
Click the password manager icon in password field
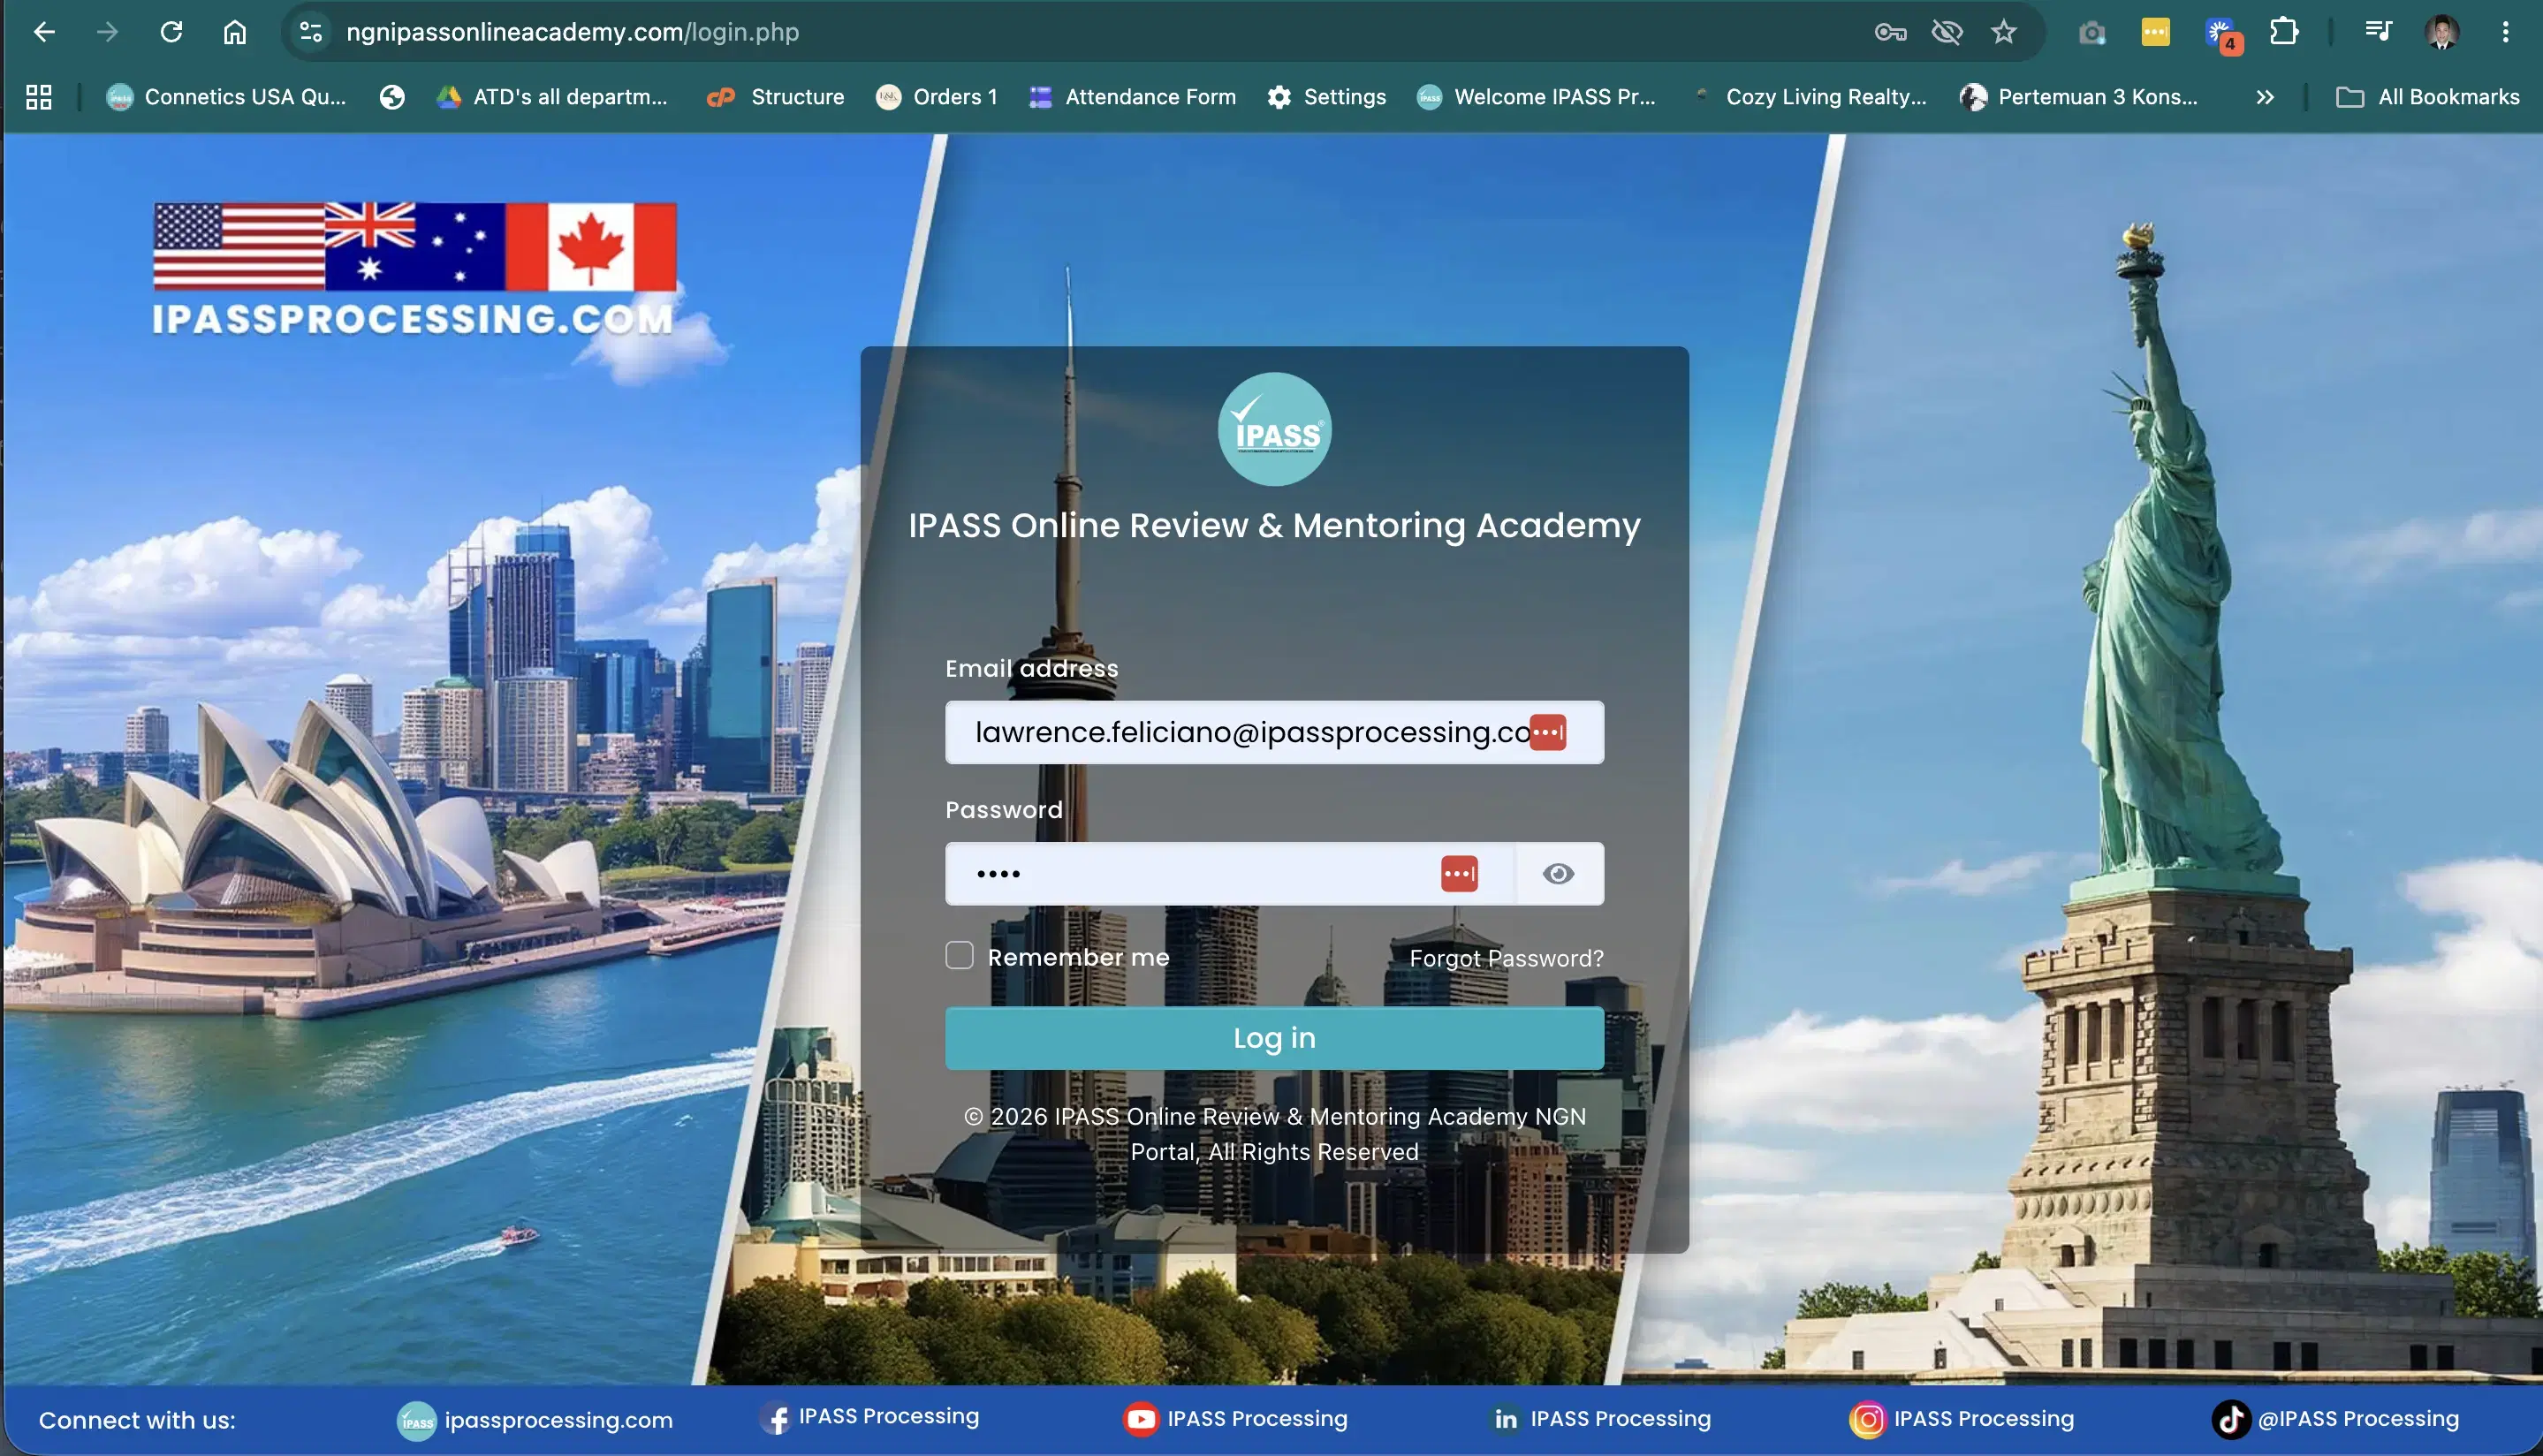pyautogui.click(x=1459, y=873)
